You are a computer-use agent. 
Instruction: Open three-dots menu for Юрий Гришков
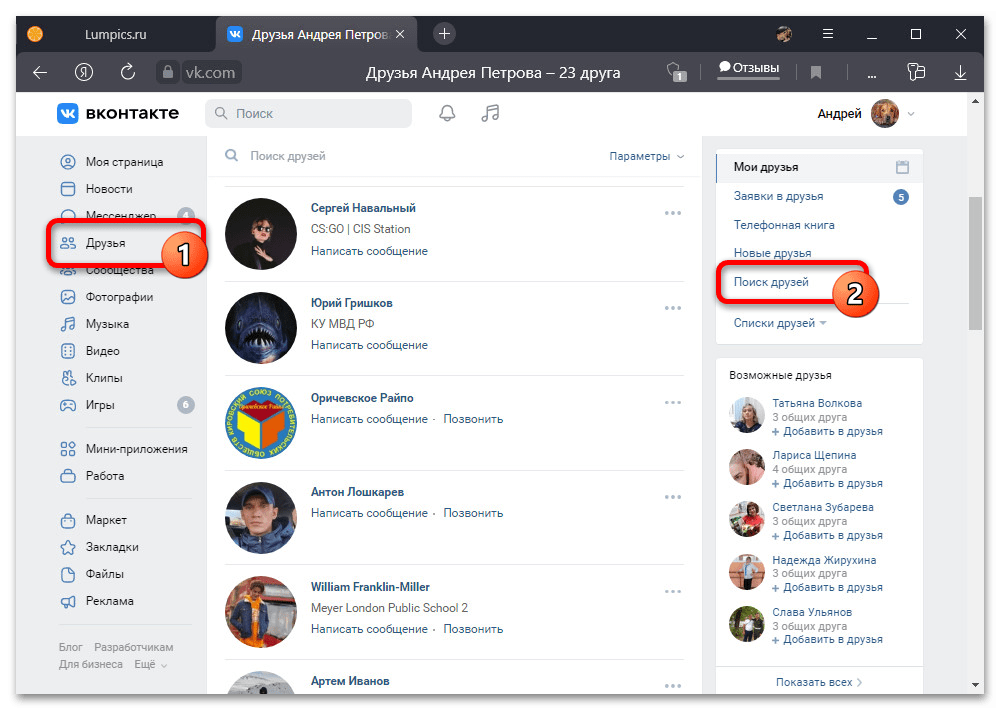click(673, 308)
